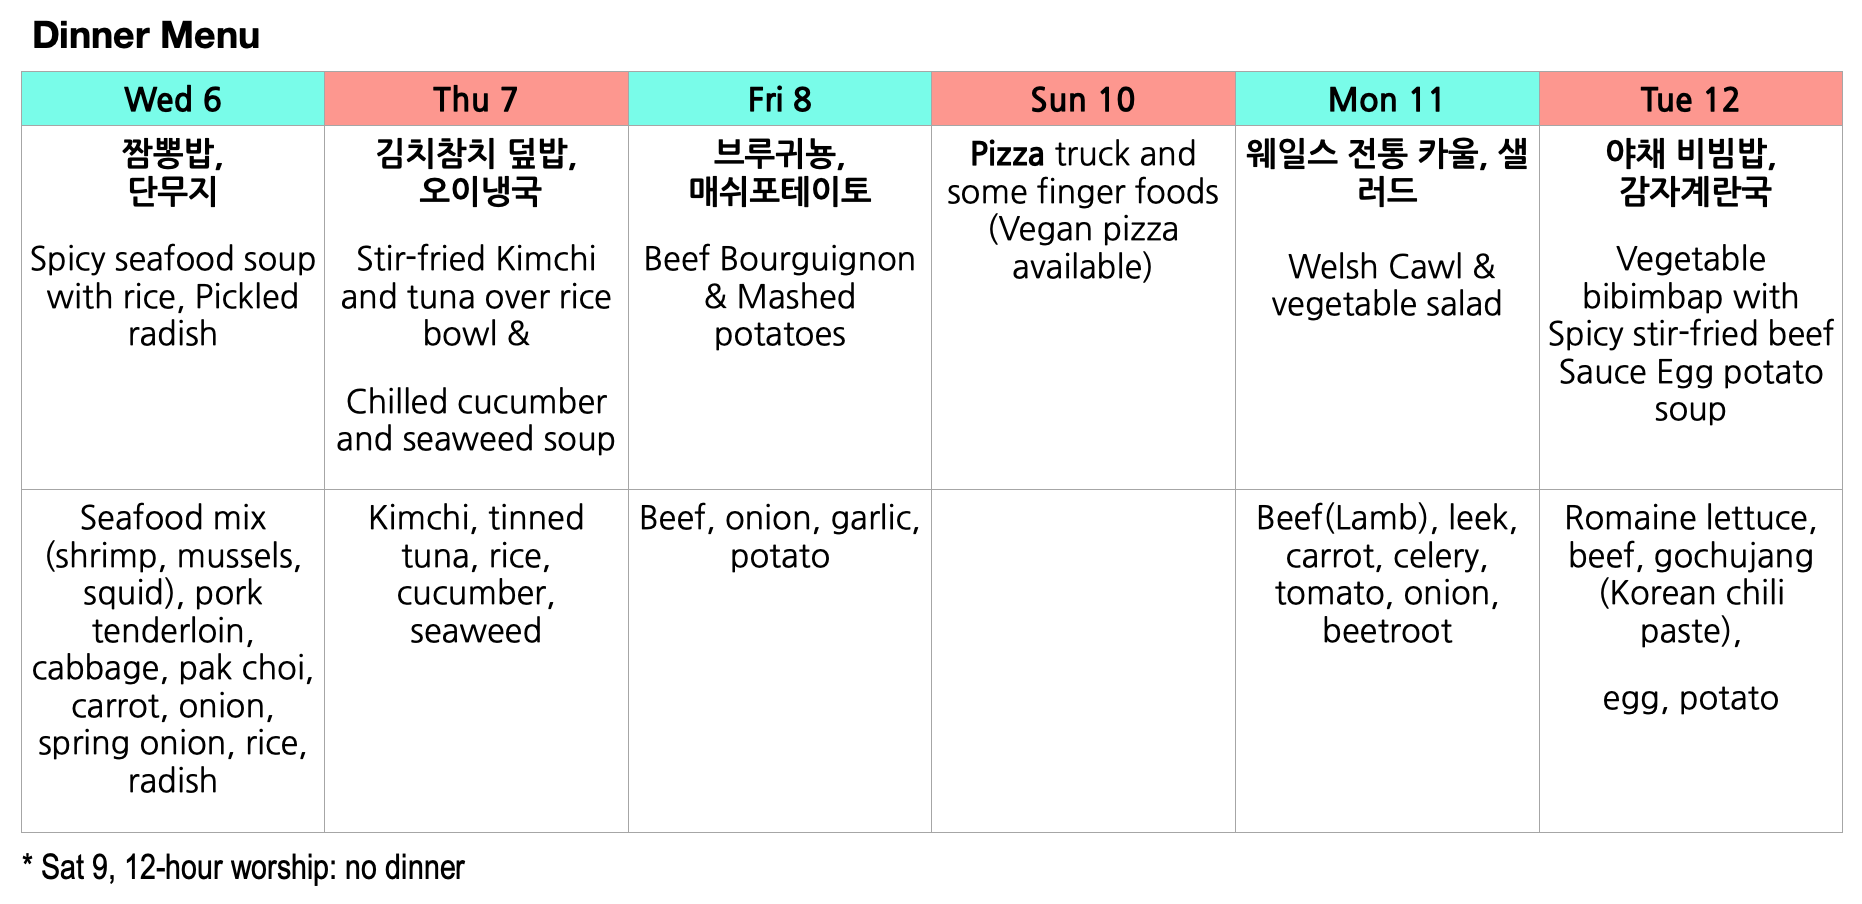1862x904 pixels.
Task: Click the Spicy seafood soup description cell
Action: coord(173,308)
